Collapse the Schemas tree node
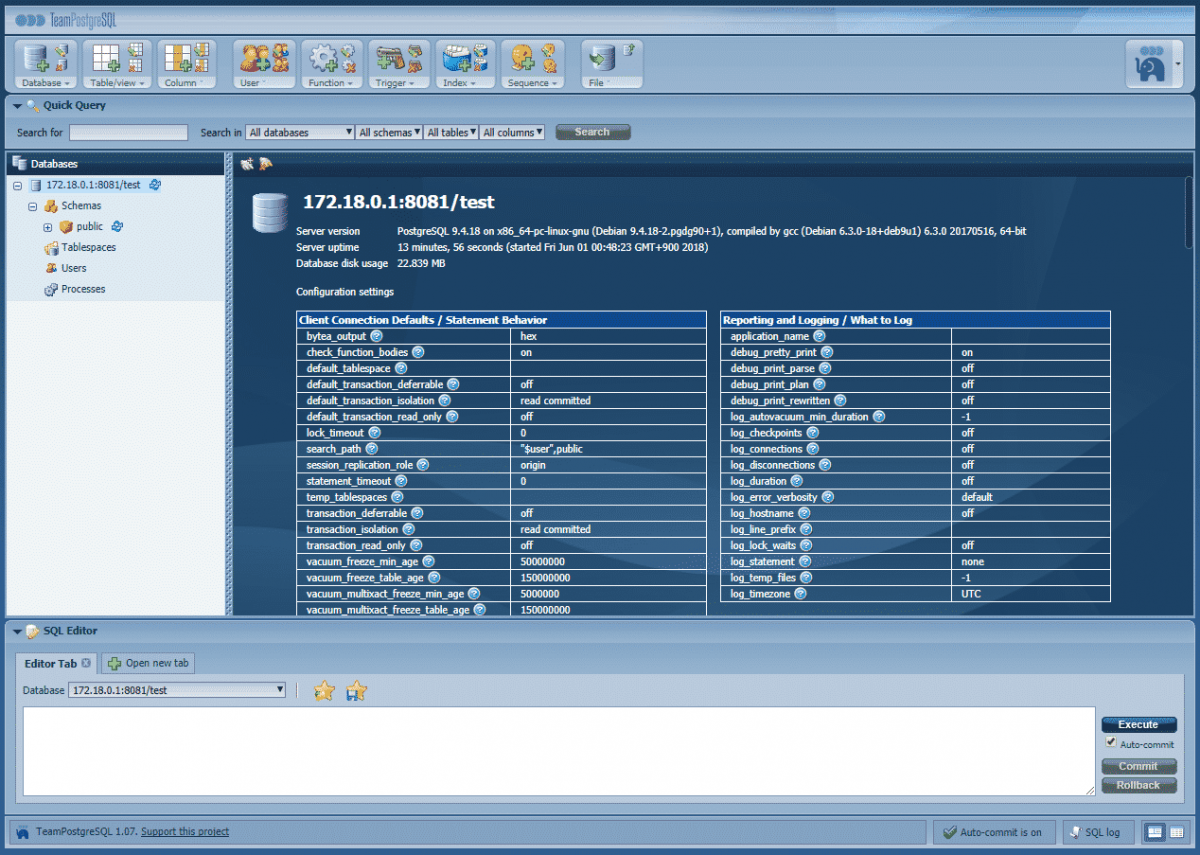 [32, 206]
